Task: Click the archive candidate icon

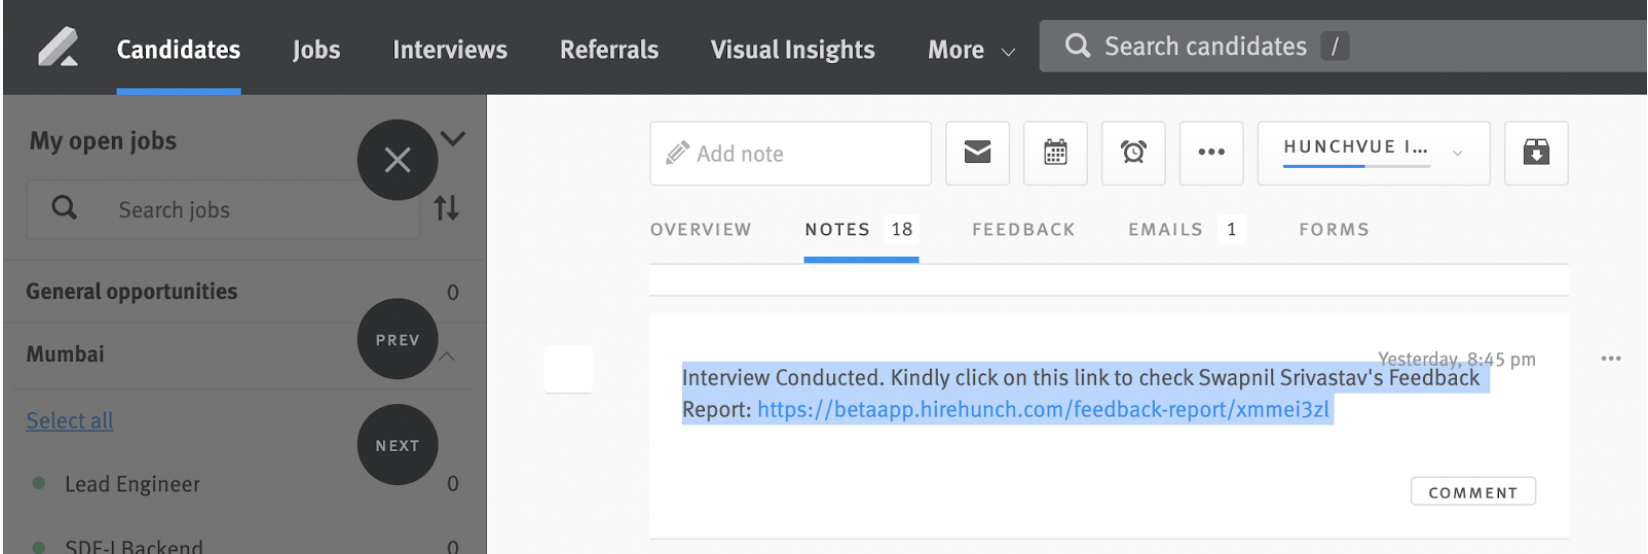Action: click(x=1535, y=153)
